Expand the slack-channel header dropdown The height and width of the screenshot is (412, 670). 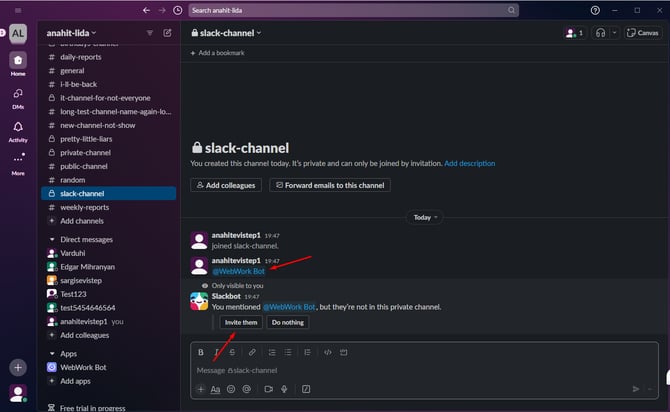[230, 33]
